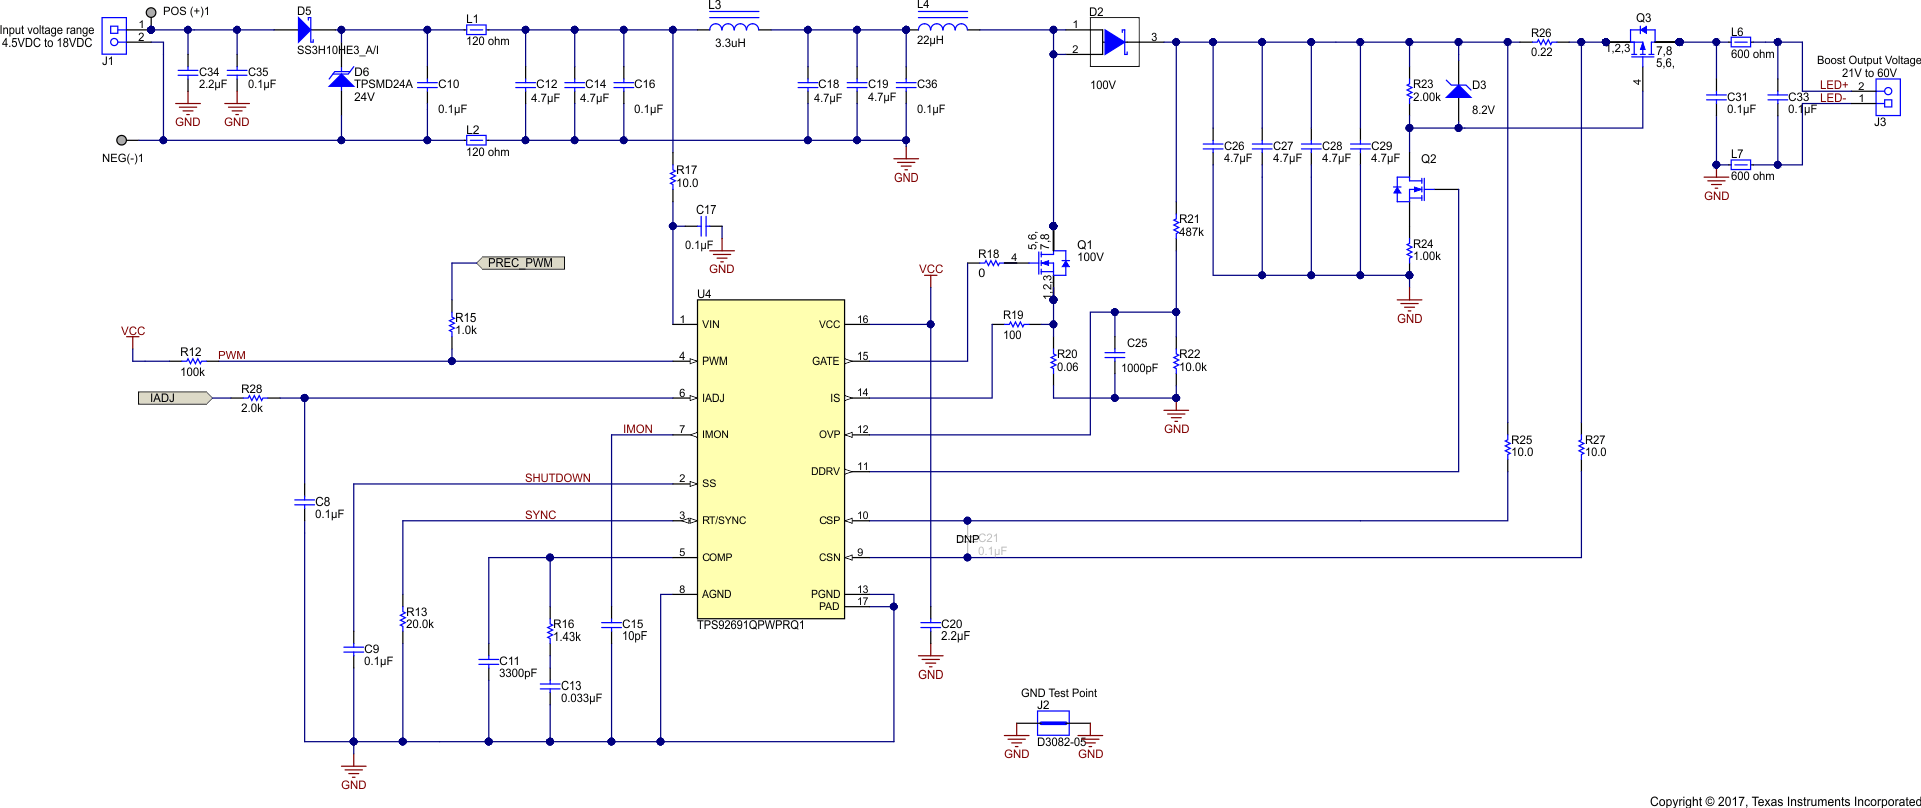
Task: Select the CSP pin label on U4
Action: [830, 520]
